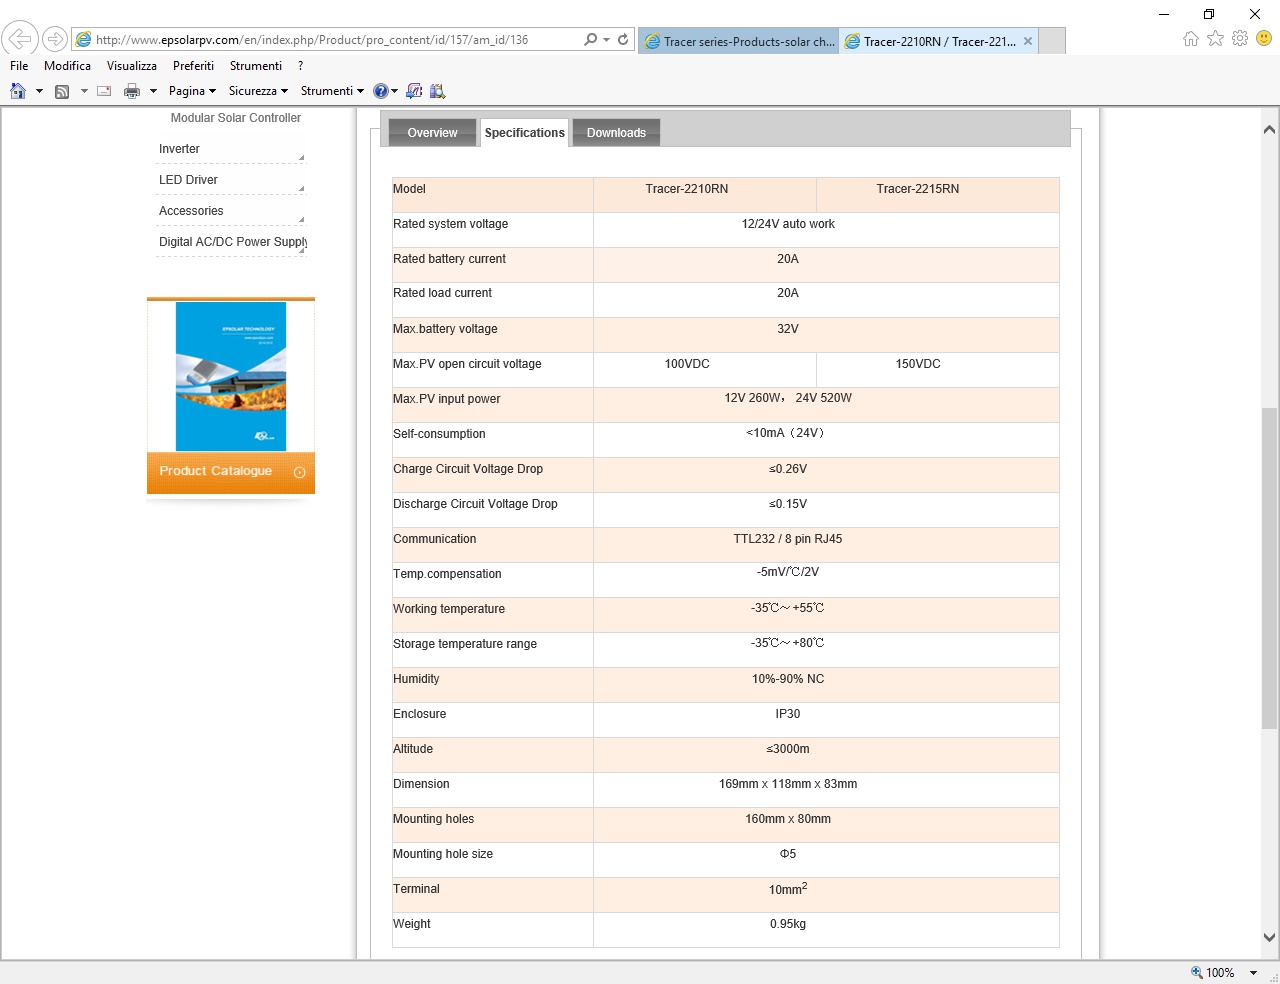1280x984 pixels.
Task: Go back with the browser Back arrow
Action: (20, 39)
